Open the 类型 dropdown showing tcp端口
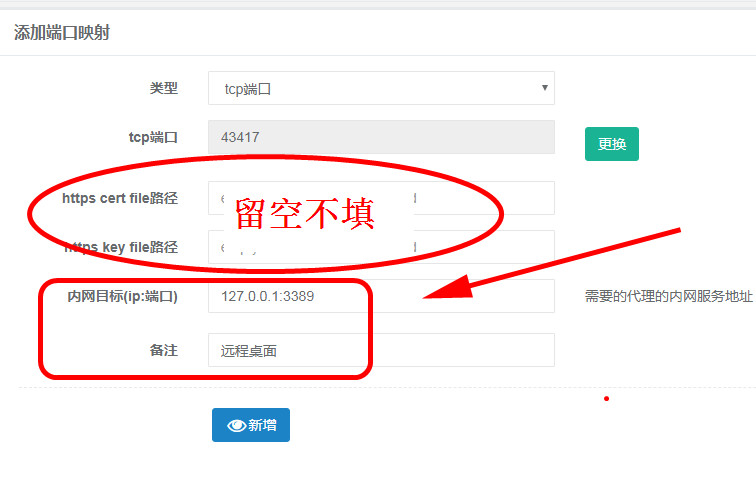This screenshot has height=477, width=756. [380, 88]
